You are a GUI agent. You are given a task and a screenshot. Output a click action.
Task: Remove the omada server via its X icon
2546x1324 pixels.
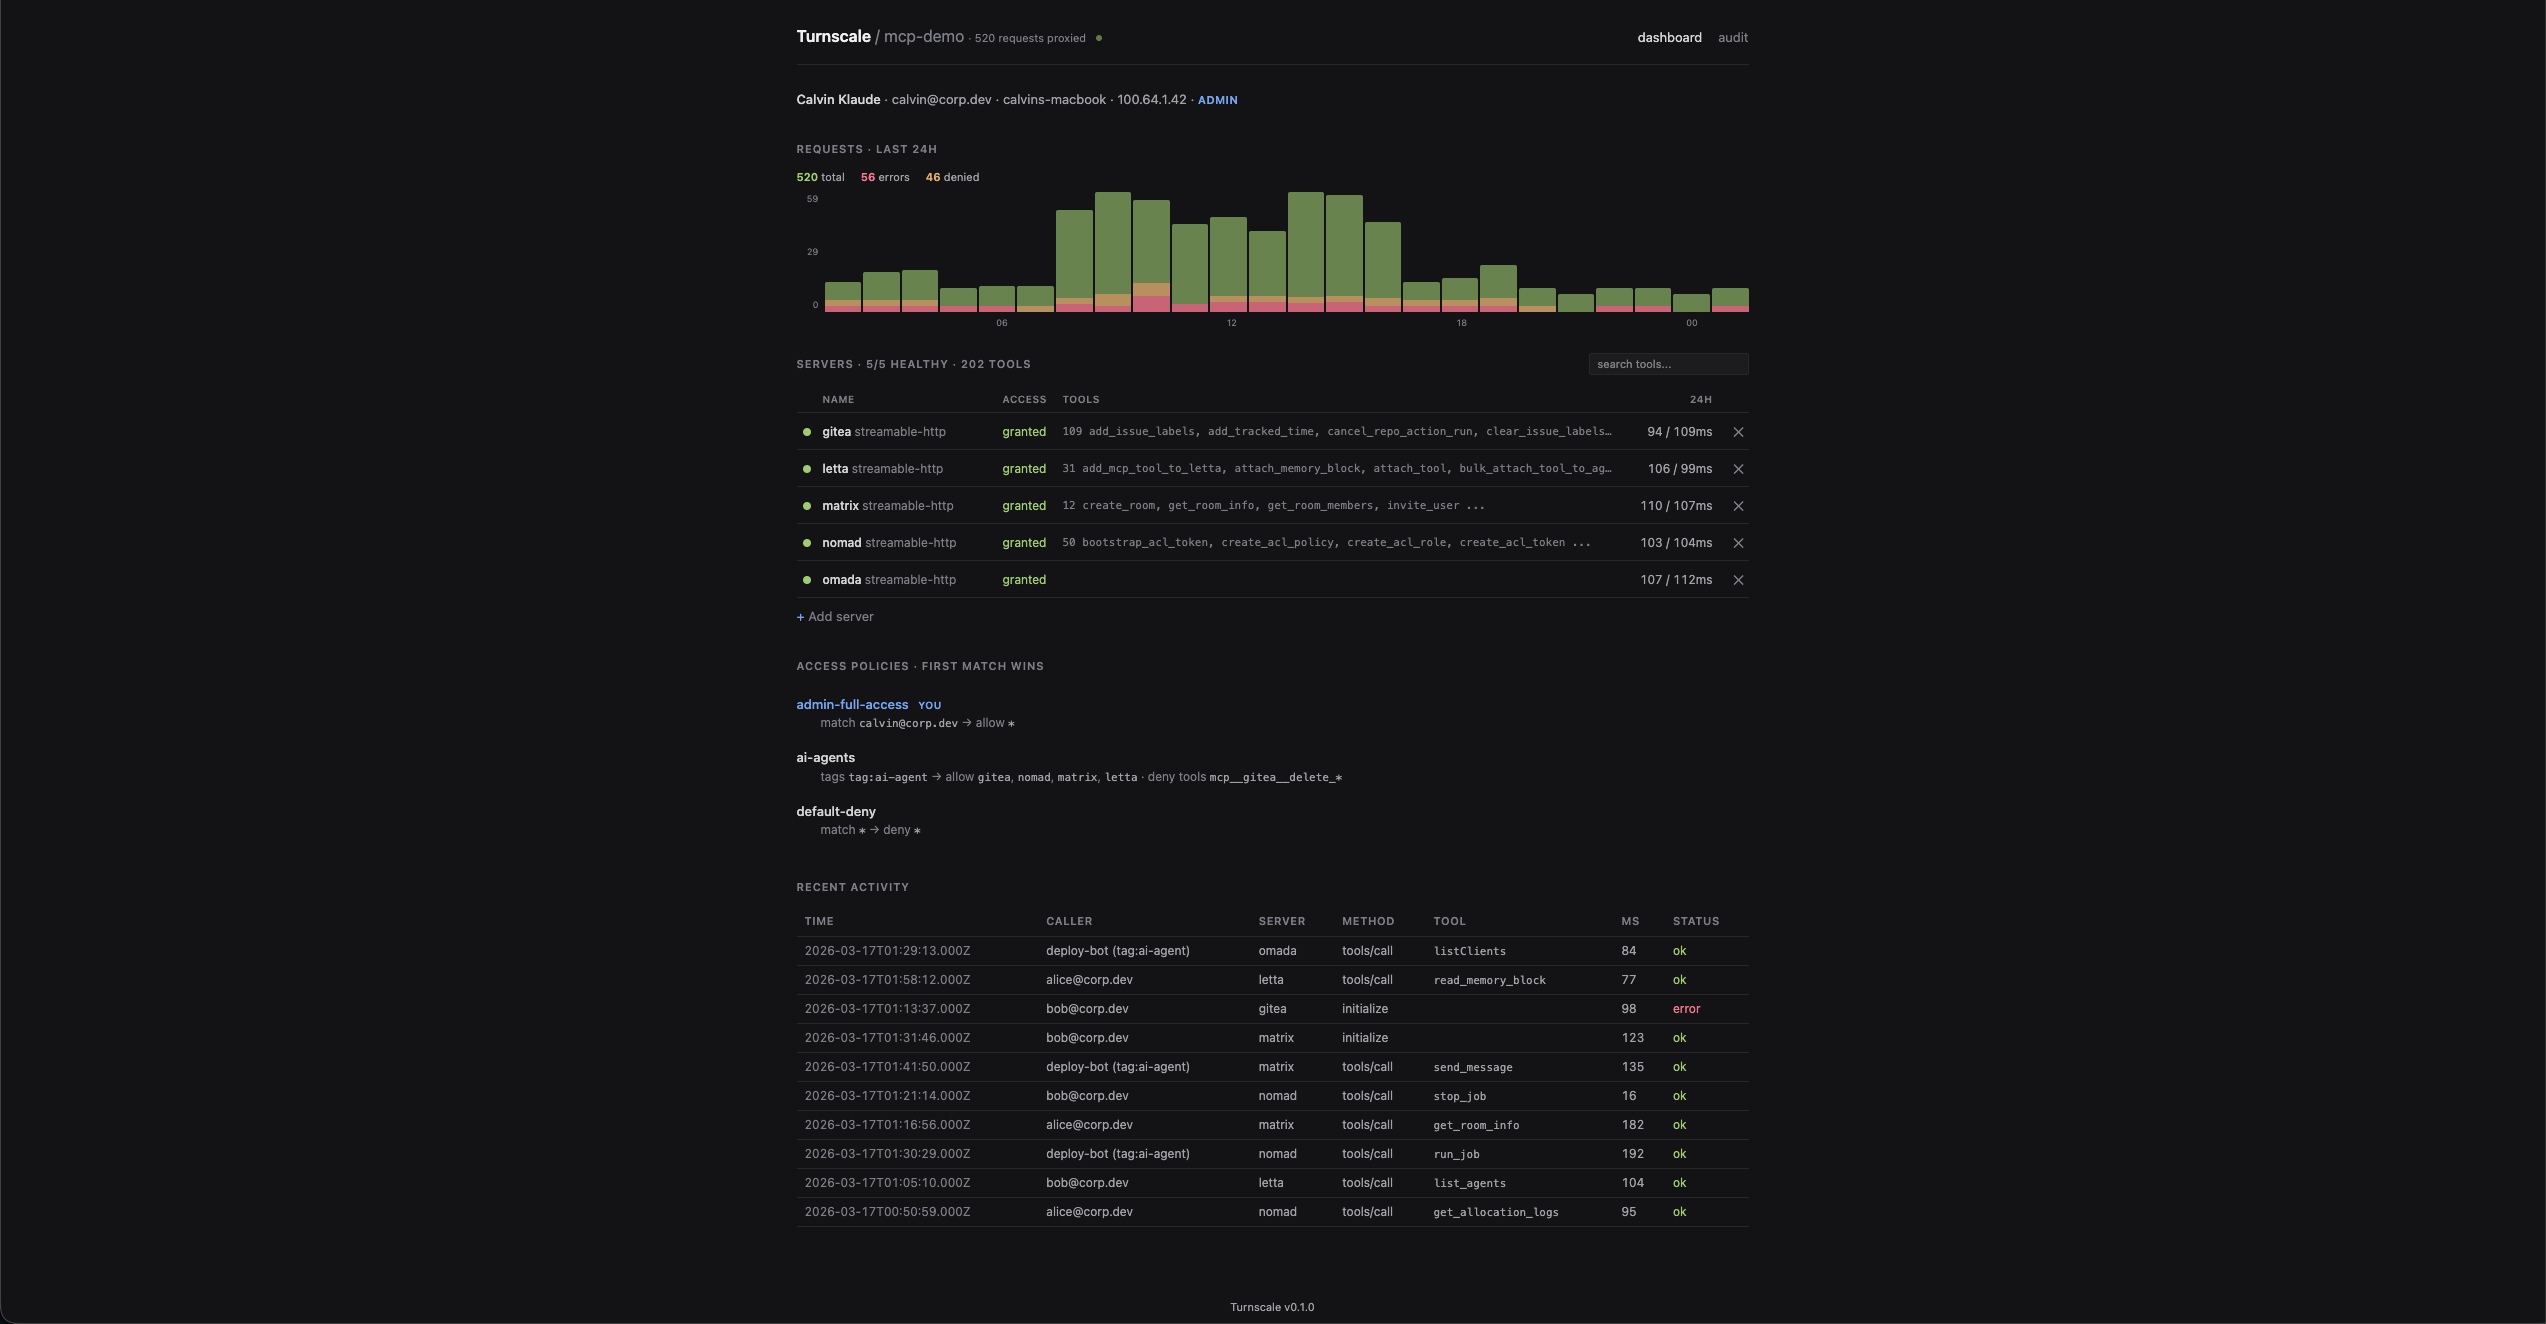(1739, 580)
